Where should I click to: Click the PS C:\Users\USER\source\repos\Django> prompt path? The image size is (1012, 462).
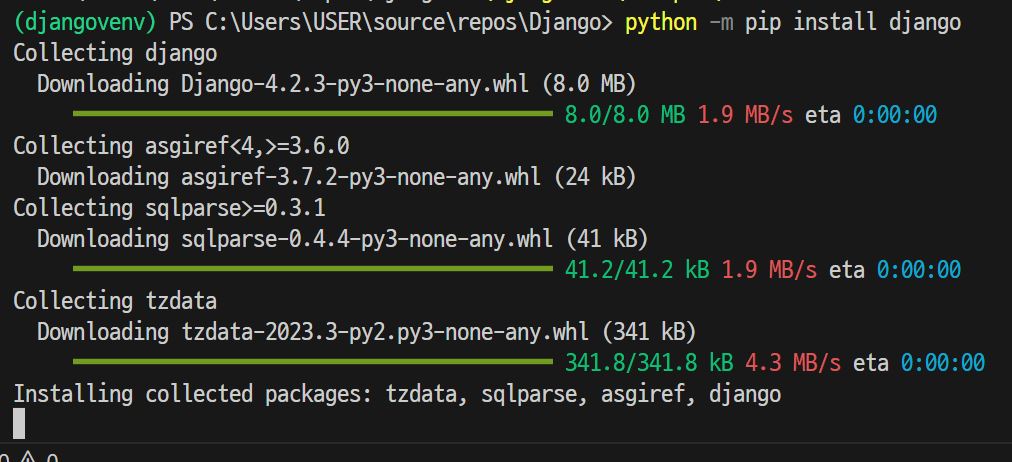coord(390,23)
